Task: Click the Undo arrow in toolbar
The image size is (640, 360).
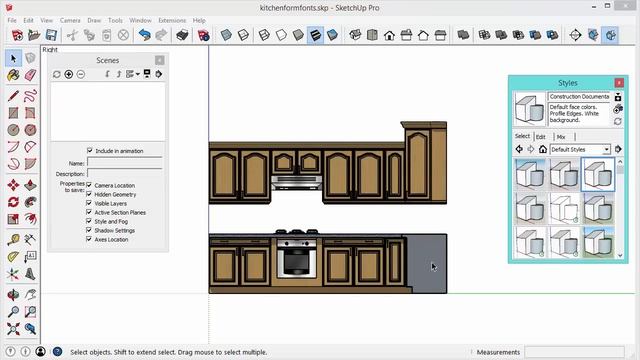Action: (x=144, y=35)
